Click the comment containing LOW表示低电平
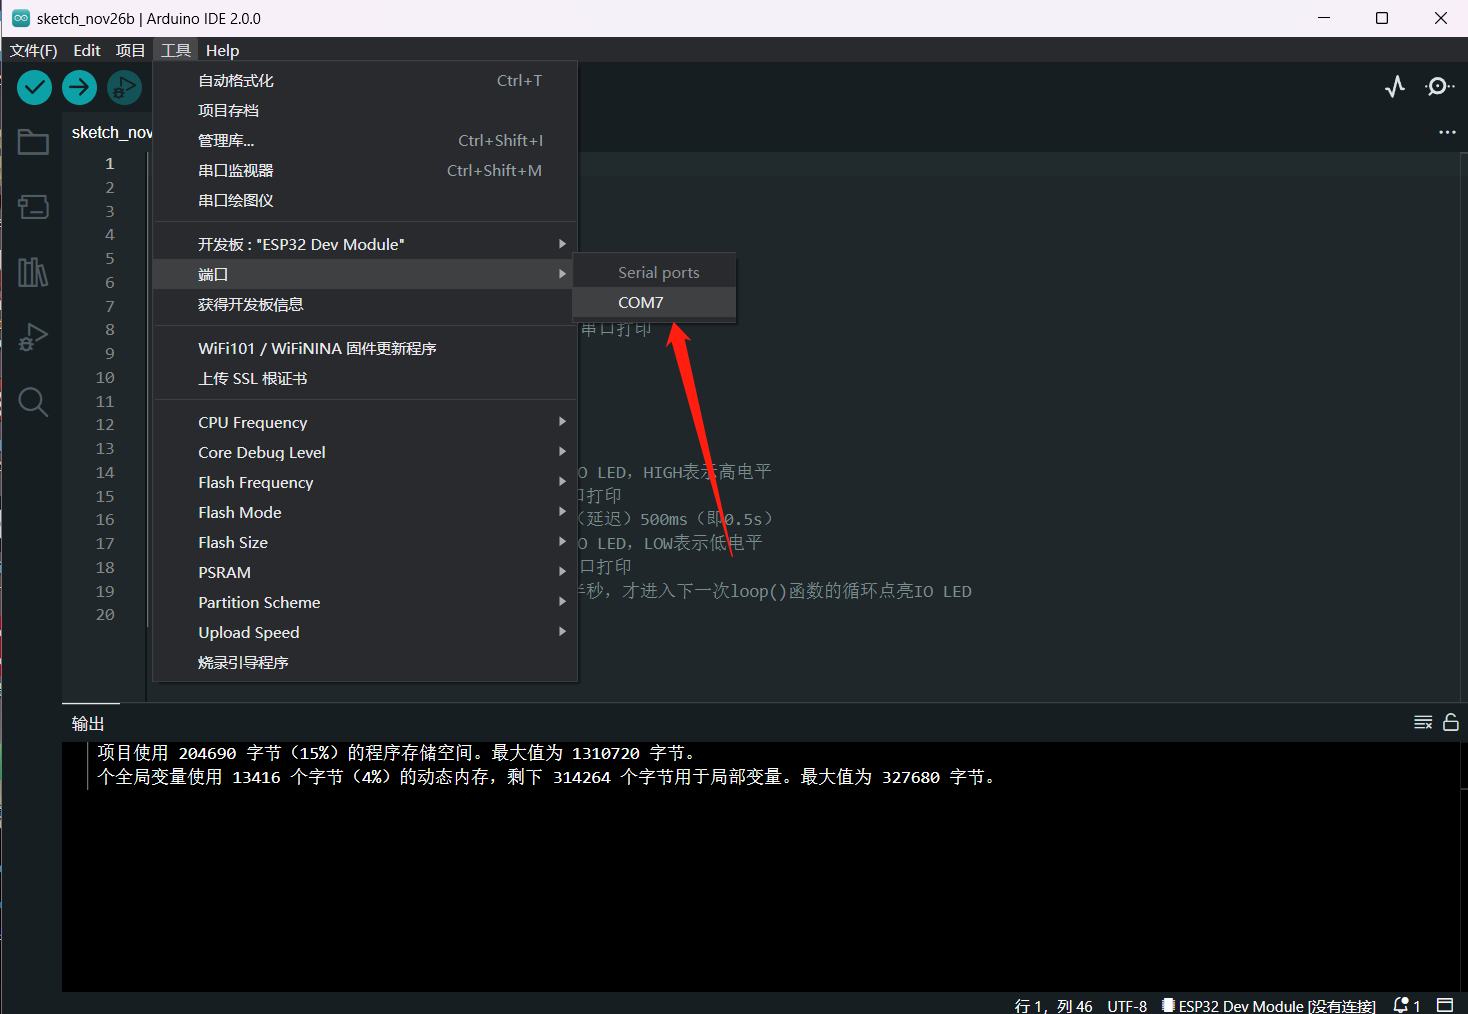The width and height of the screenshot is (1468, 1014). point(670,543)
